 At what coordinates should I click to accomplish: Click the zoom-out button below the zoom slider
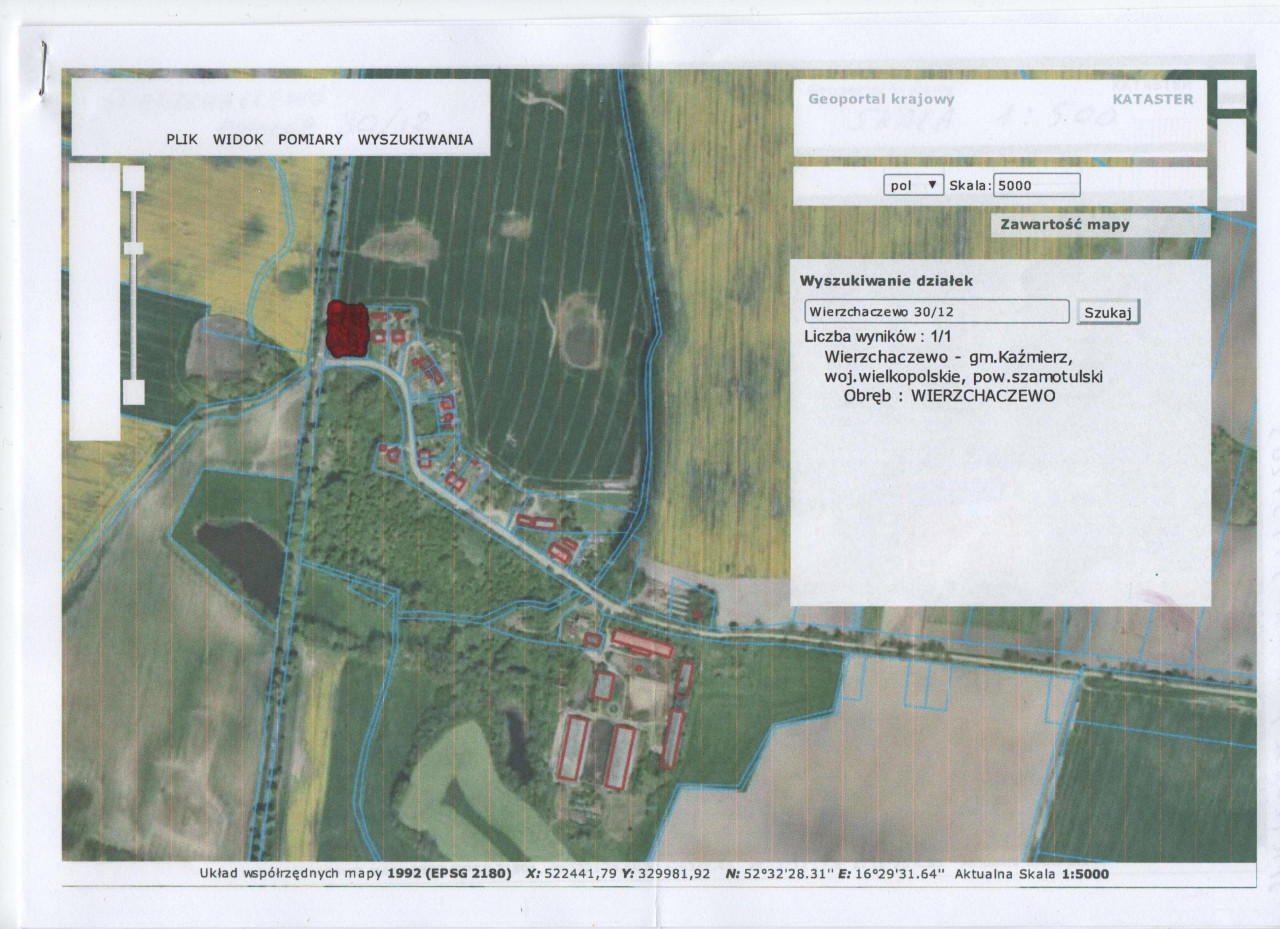pyautogui.click(x=133, y=392)
